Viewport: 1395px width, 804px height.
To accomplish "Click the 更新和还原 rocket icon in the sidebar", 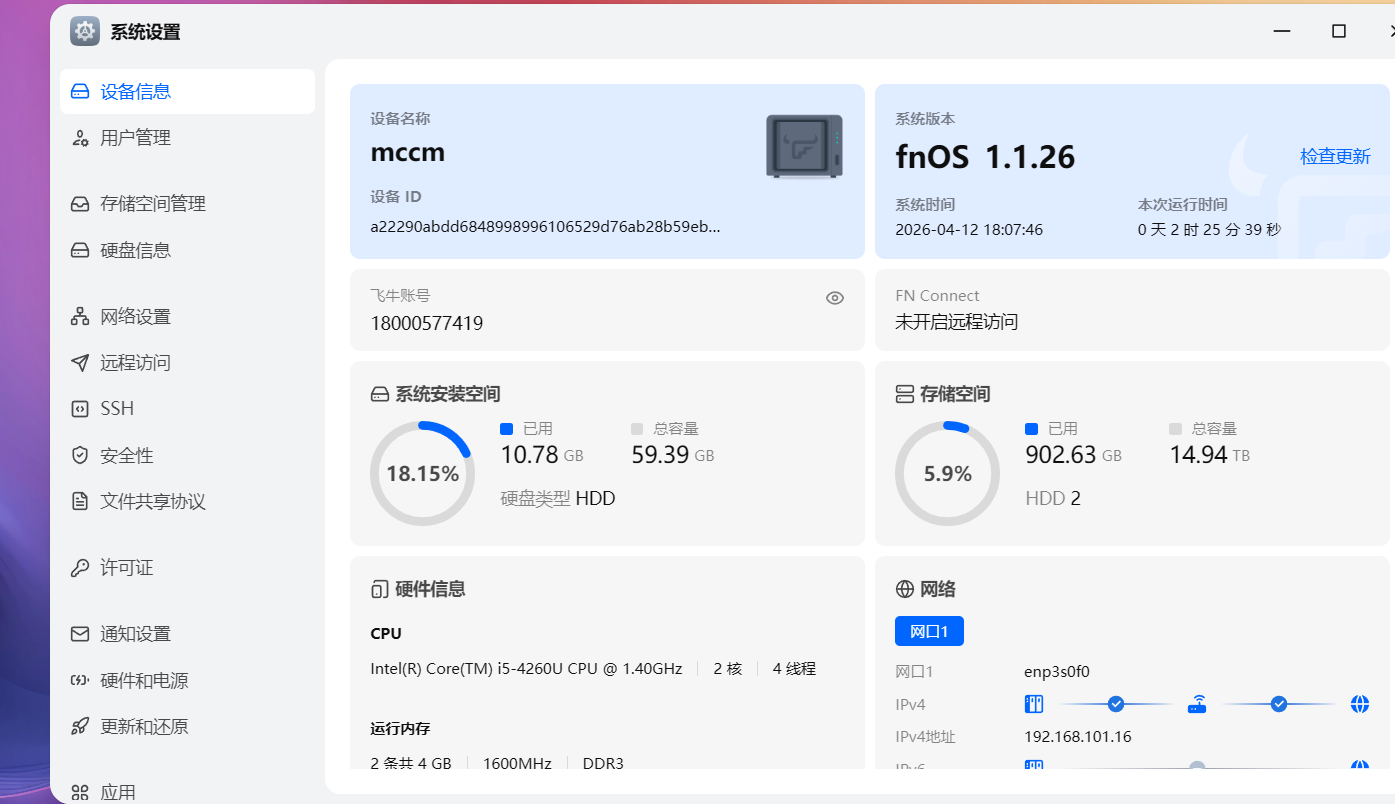I will pos(80,727).
